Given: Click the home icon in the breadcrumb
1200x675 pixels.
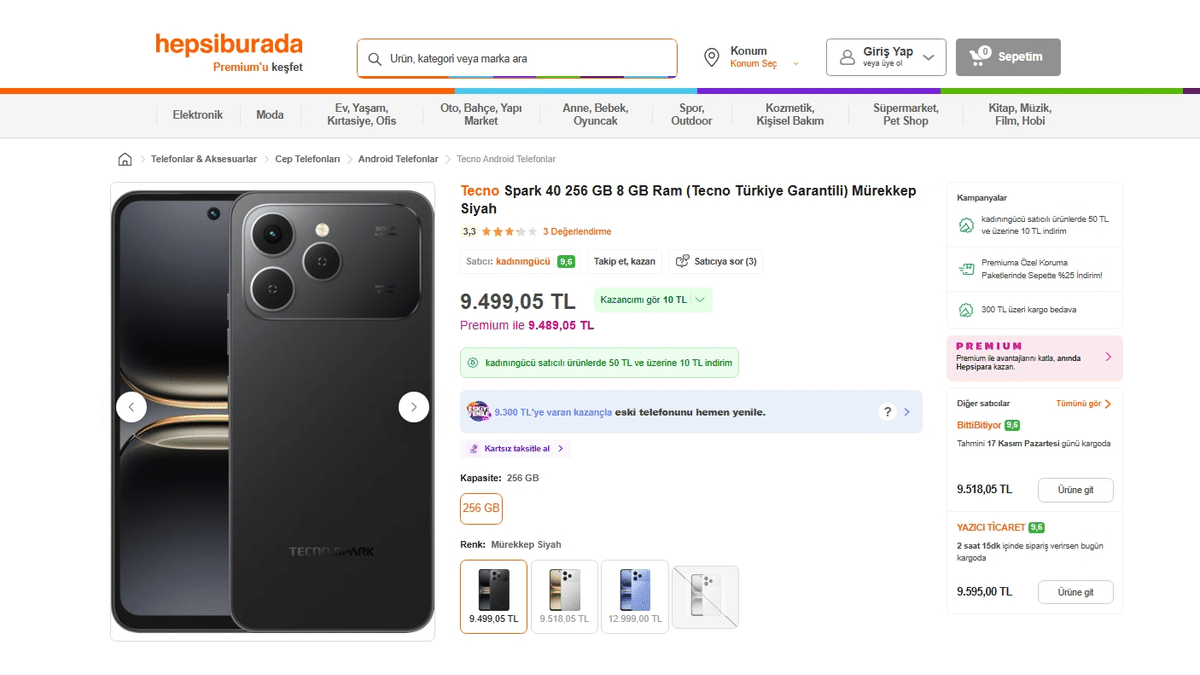Looking at the screenshot, I should coord(124,158).
